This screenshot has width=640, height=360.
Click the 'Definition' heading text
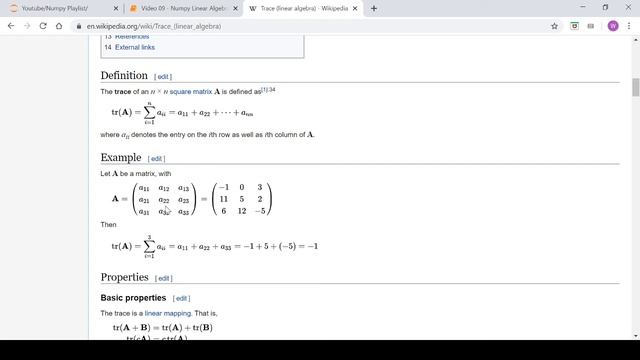[124, 76]
